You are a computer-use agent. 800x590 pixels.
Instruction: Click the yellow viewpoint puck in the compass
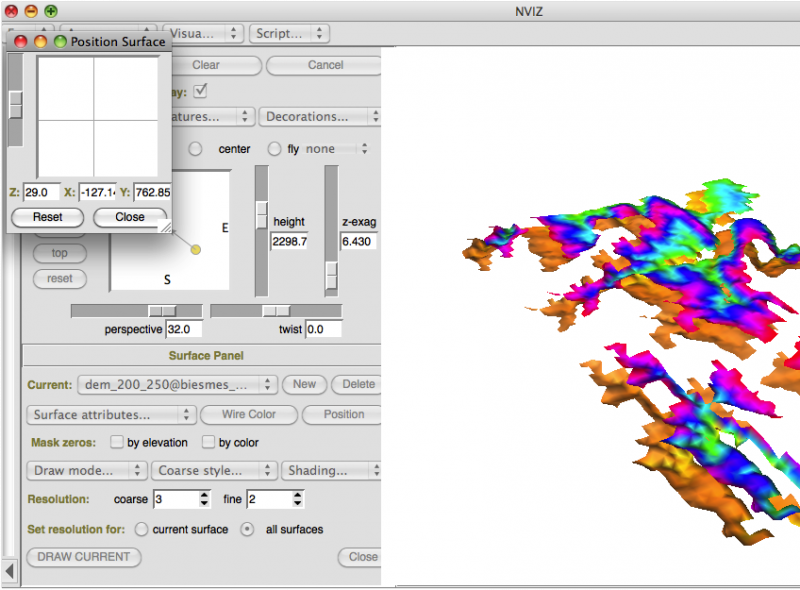(x=196, y=248)
